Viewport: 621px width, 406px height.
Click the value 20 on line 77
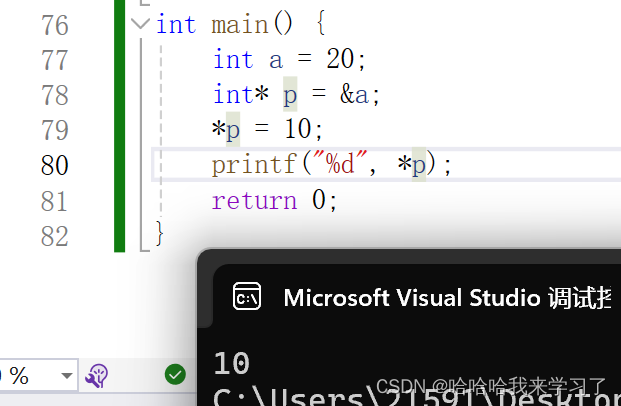[x=340, y=59]
